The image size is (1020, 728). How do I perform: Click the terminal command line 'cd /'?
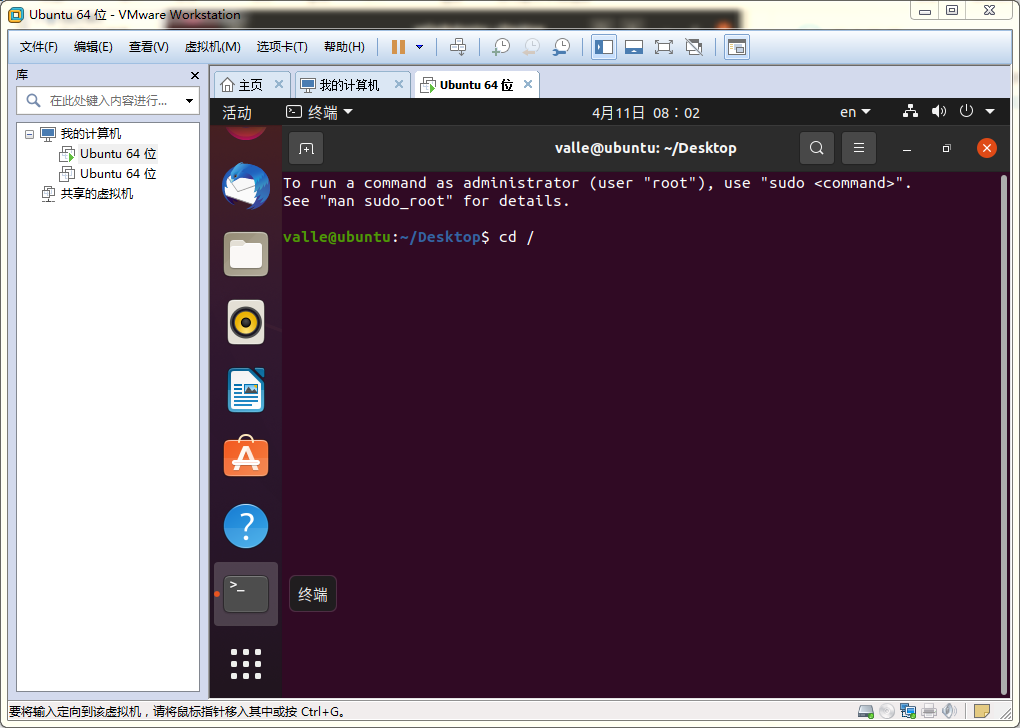[x=516, y=237]
